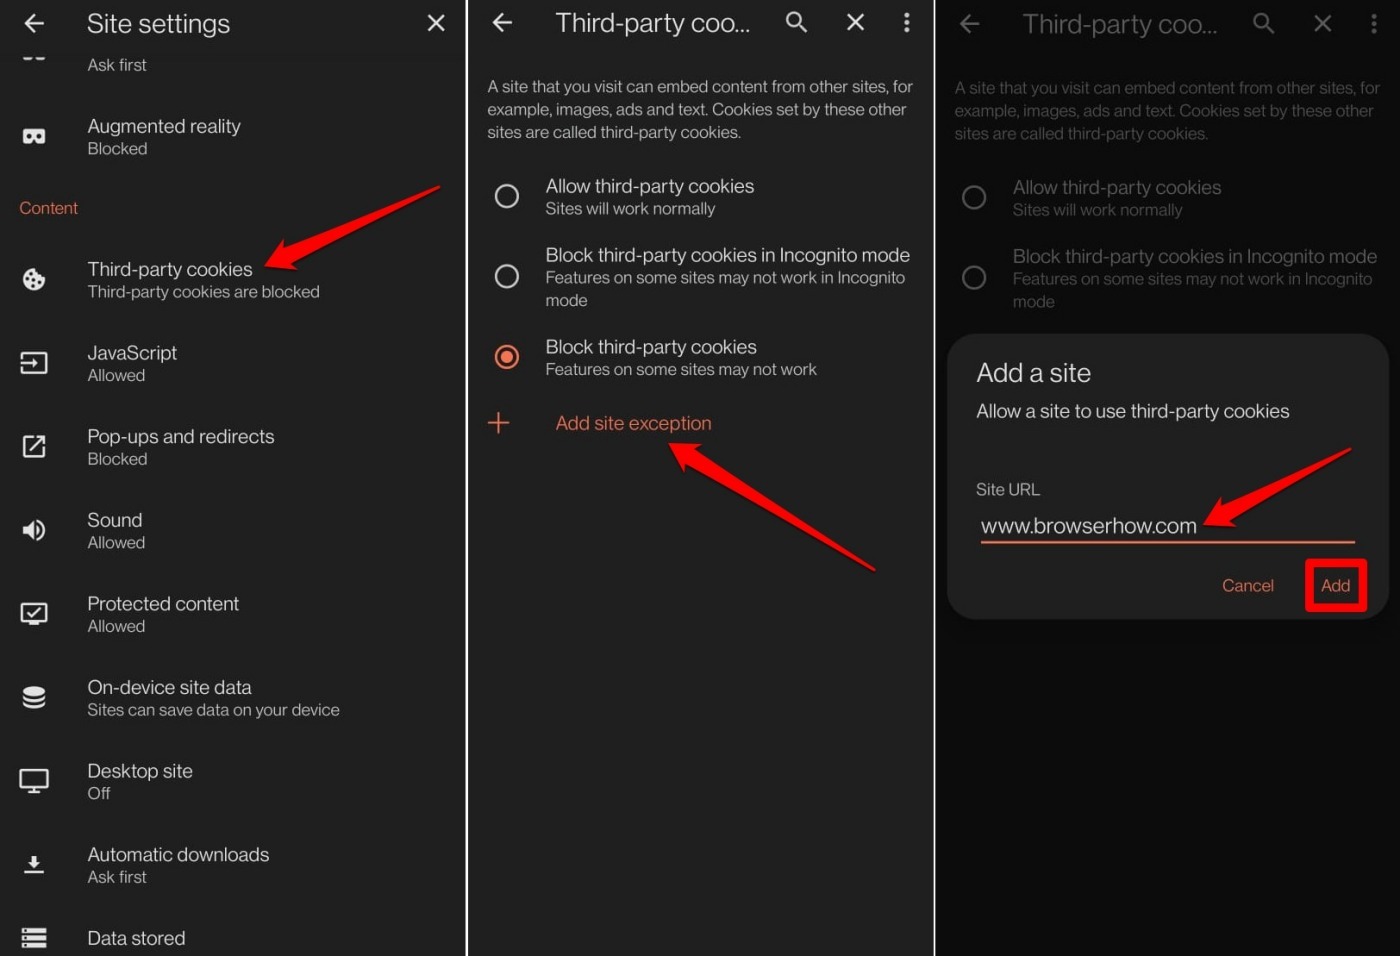
Task: Tap the JavaScript icon
Action: coord(34,363)
